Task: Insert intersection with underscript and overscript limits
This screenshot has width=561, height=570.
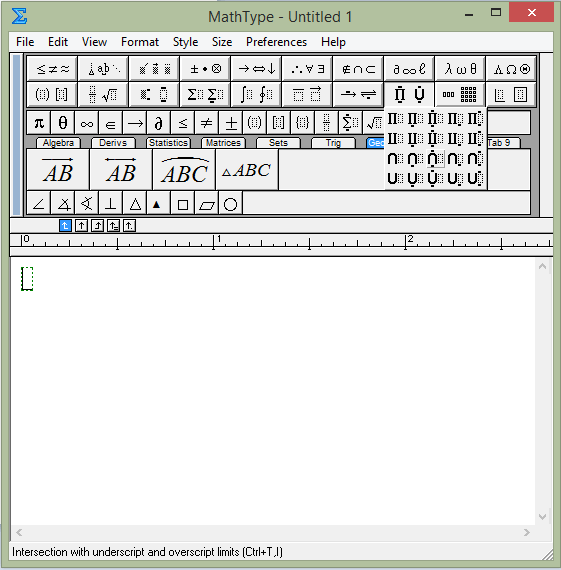Action: (x=435, y=158)
